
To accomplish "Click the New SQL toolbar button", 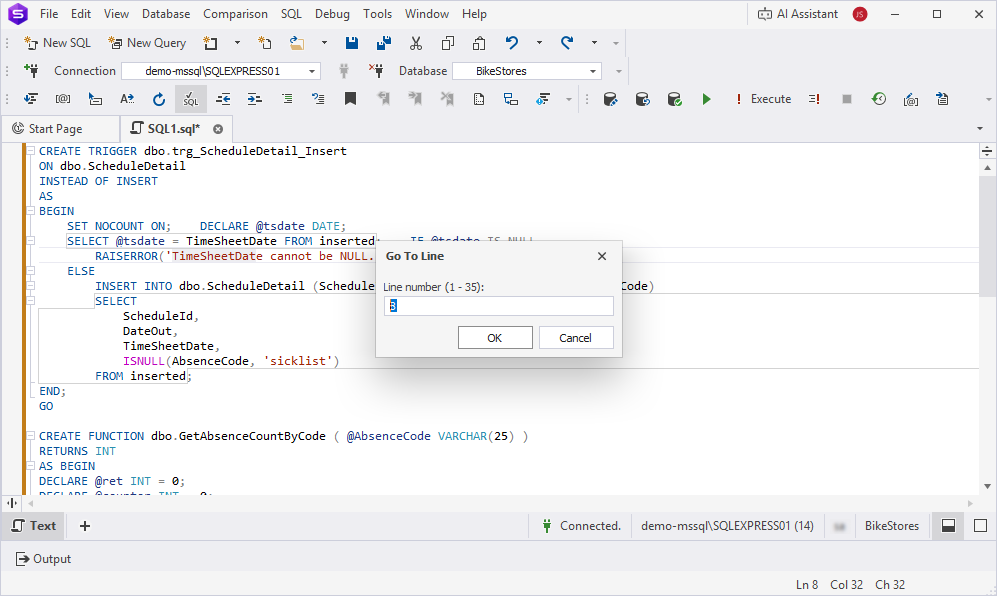I will coord(57,43).
